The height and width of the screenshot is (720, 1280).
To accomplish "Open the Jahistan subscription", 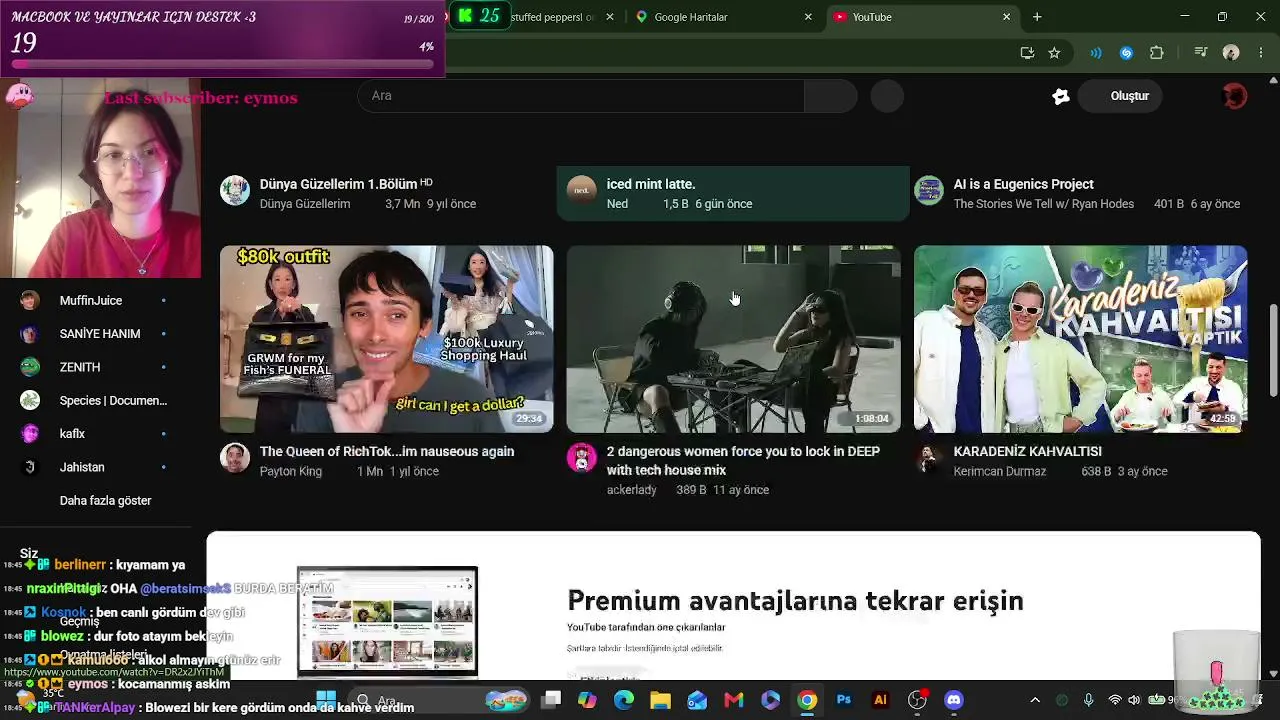I will (96, 467).
